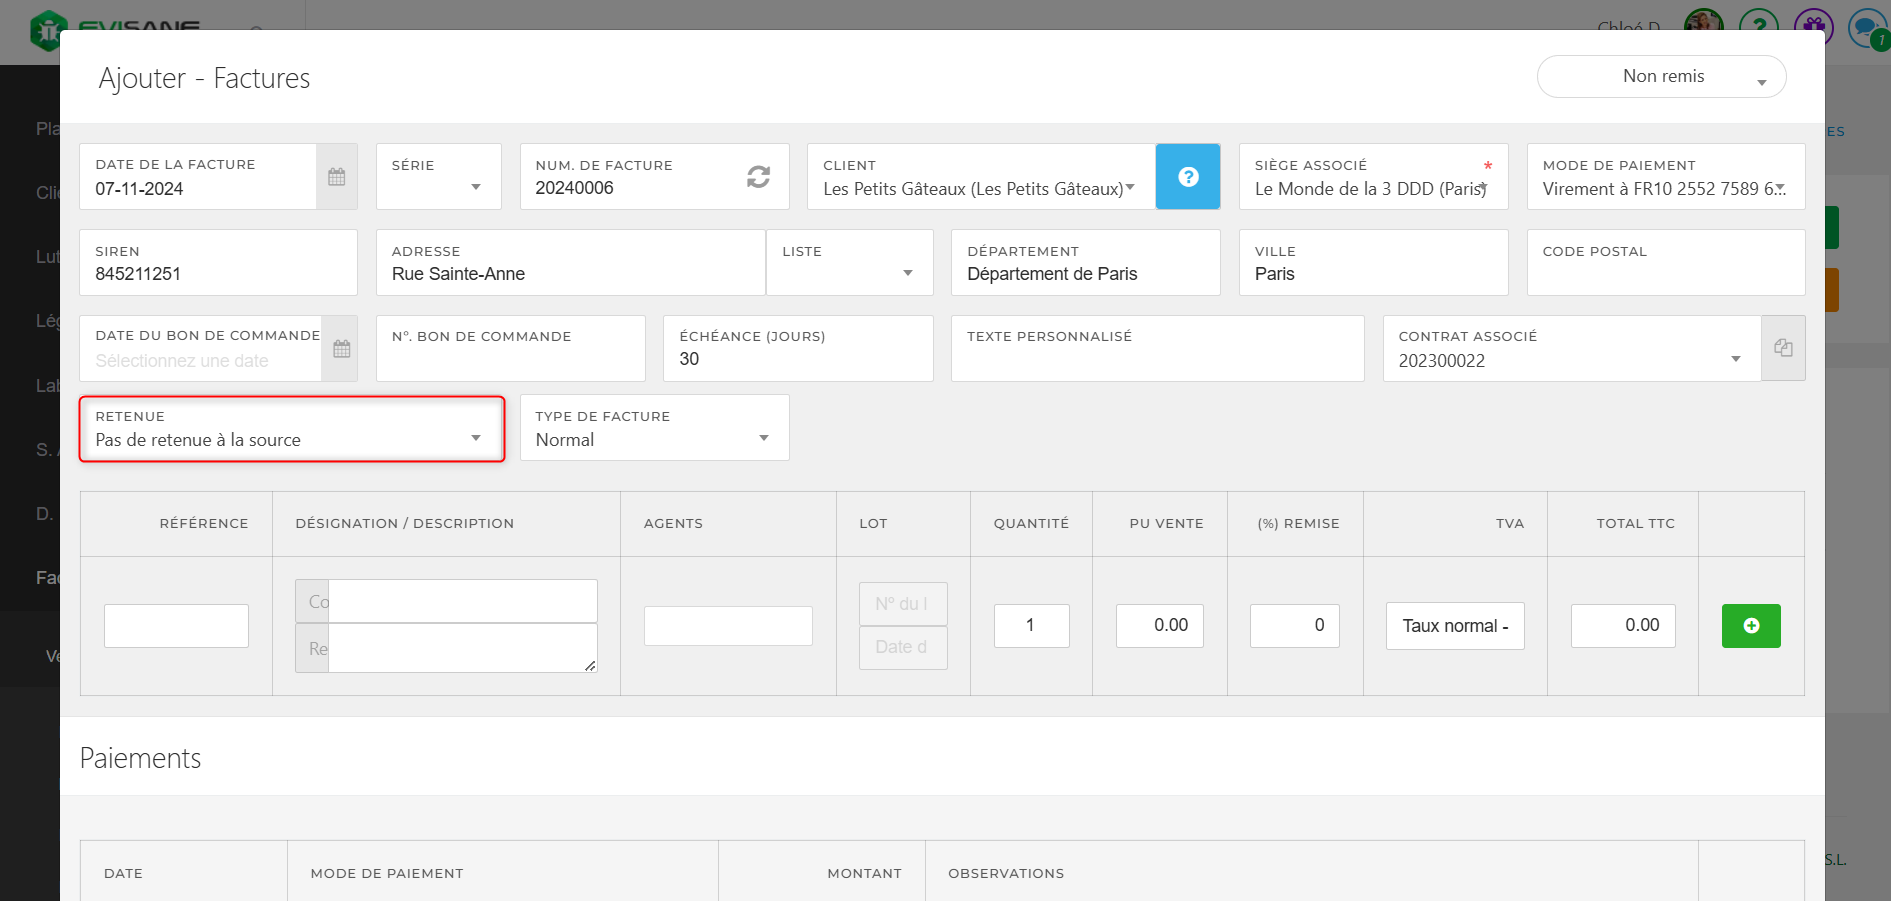Open the Mode de paiement dropdown
The width and height of the screenshot is (1891, 901).
1665,188
